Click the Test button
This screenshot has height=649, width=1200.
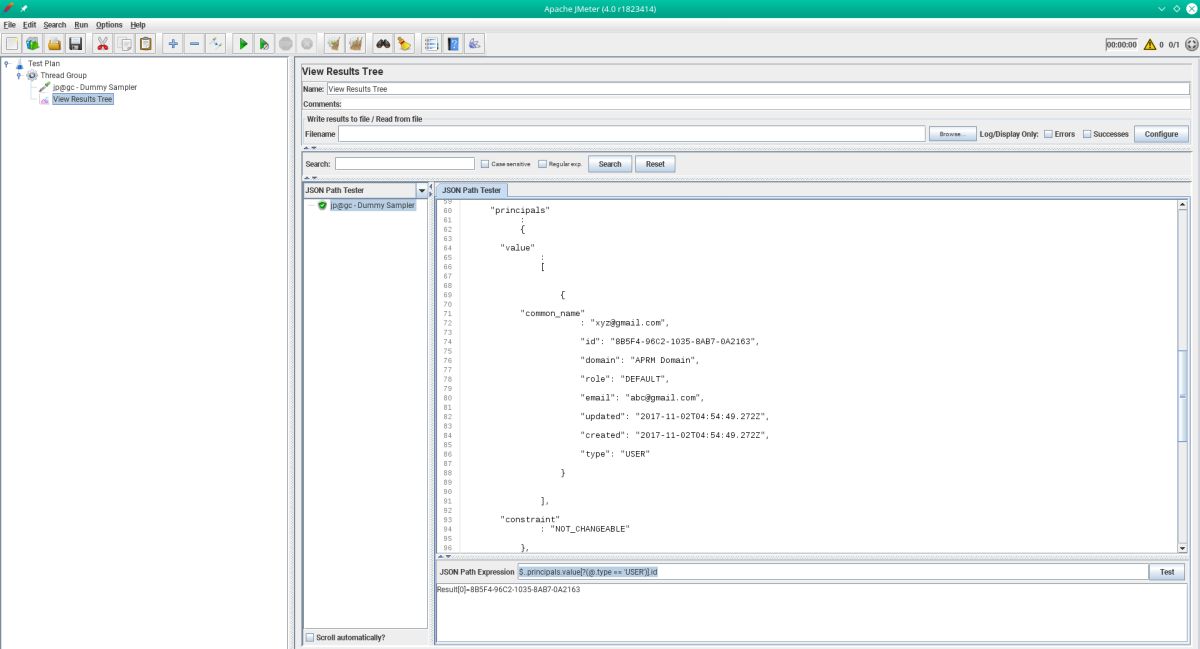(1167, 572)
